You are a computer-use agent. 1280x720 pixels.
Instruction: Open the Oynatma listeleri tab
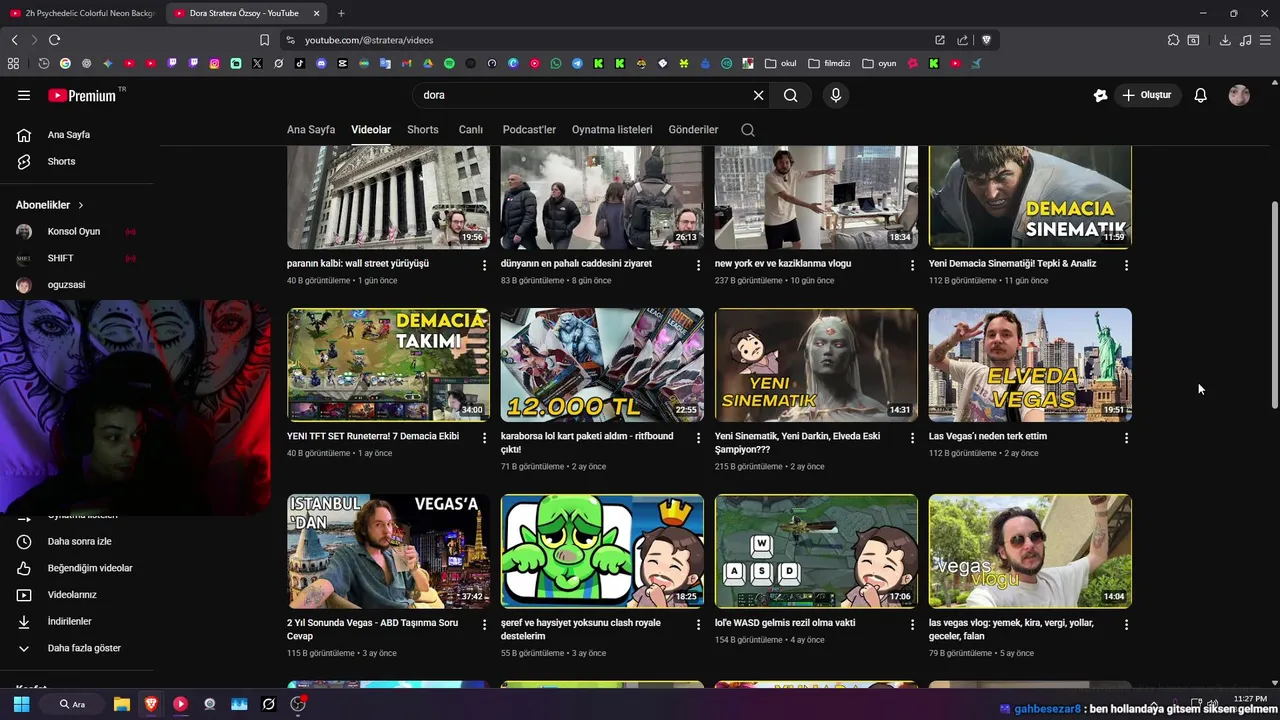612,130
